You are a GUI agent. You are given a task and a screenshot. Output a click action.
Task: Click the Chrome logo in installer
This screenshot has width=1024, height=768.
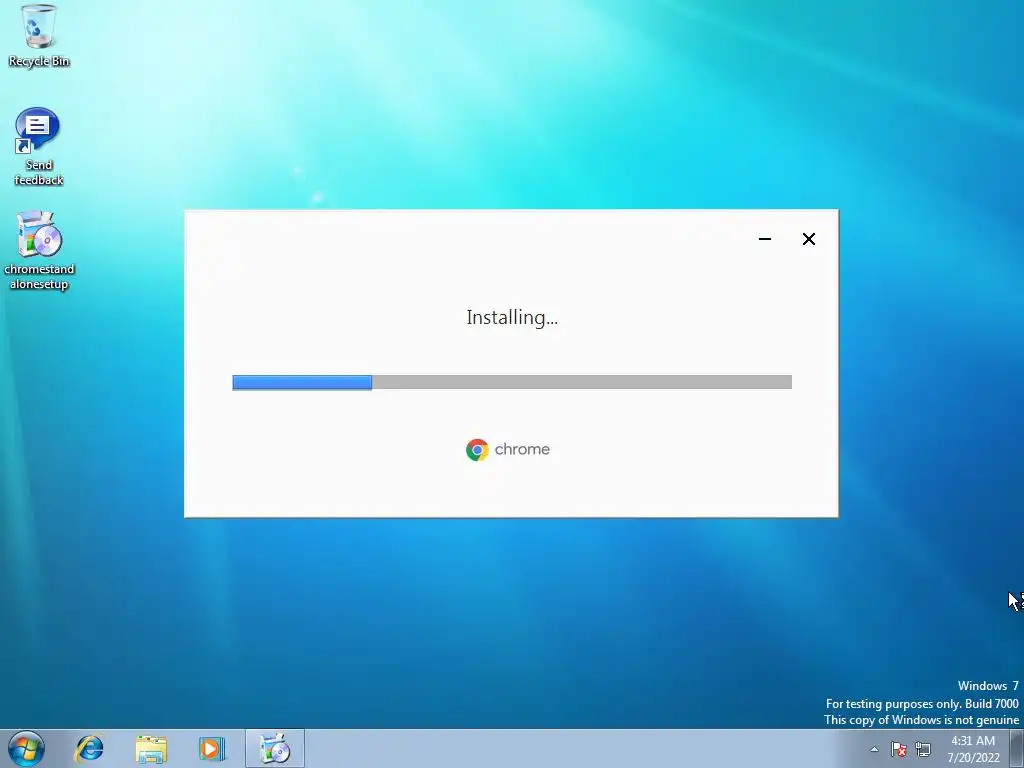click(x=477, y=449)
